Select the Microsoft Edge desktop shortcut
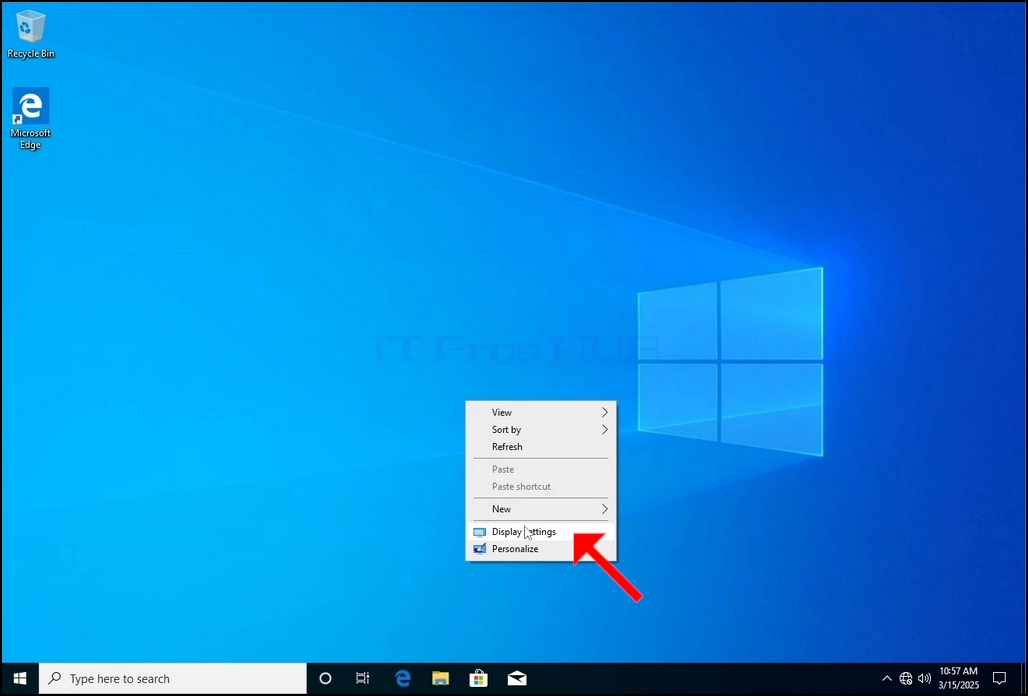The width and height of the screenshot is (1028, 696). 30,119
